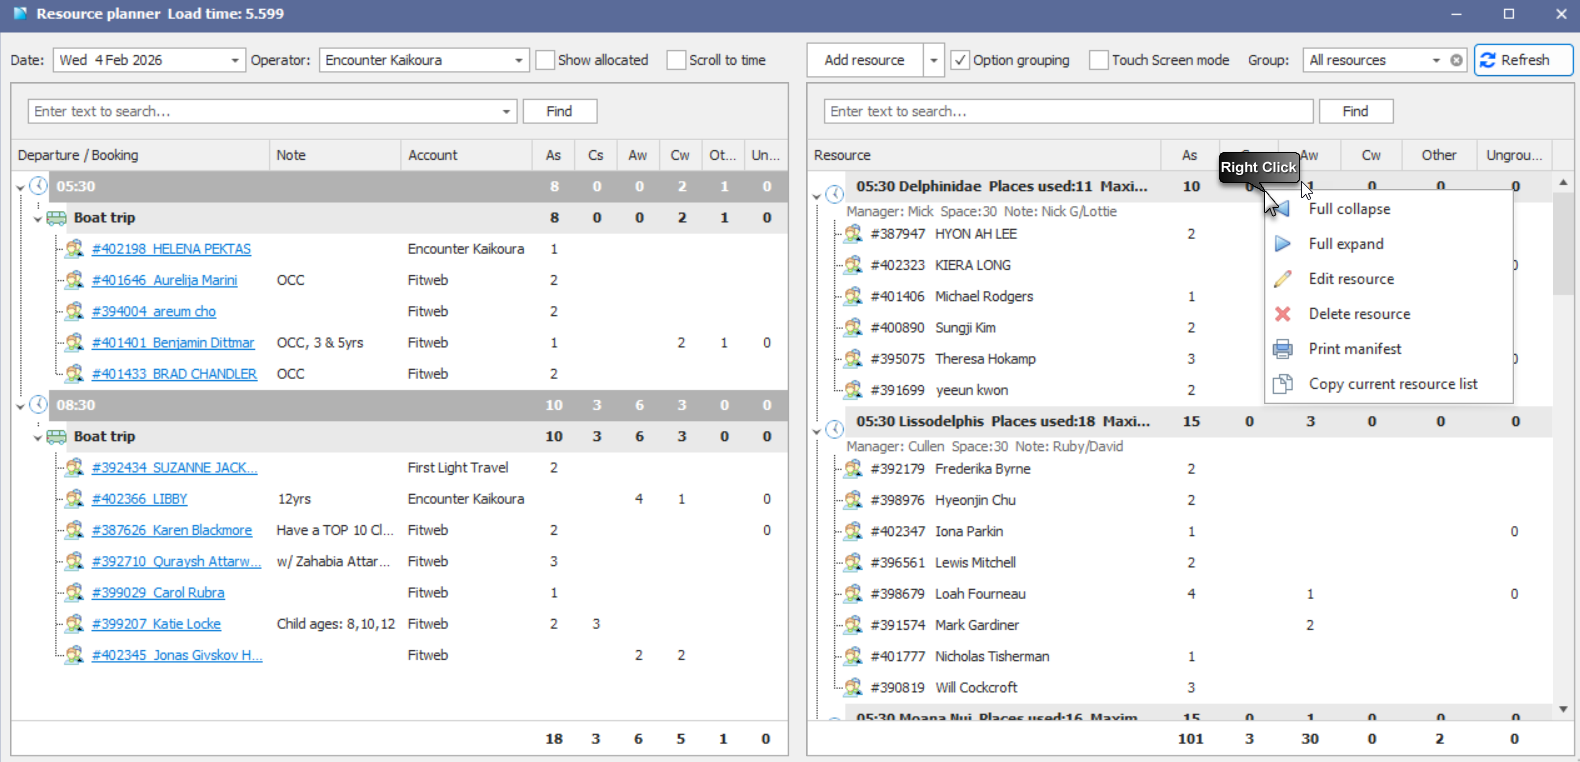Viewport: 1580px width, 762px height.
Task: Click person icon beside Karen Blackmore booking
Action: 74,530
